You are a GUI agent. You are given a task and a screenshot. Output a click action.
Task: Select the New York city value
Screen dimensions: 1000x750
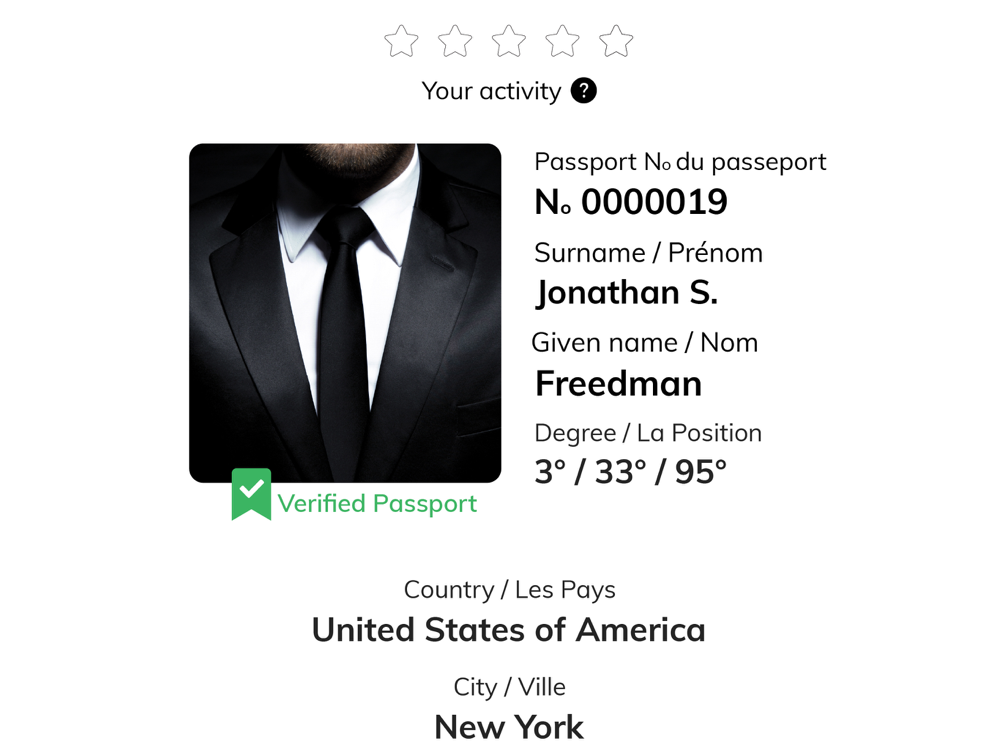pyautogui.click(x=508, y=728)
